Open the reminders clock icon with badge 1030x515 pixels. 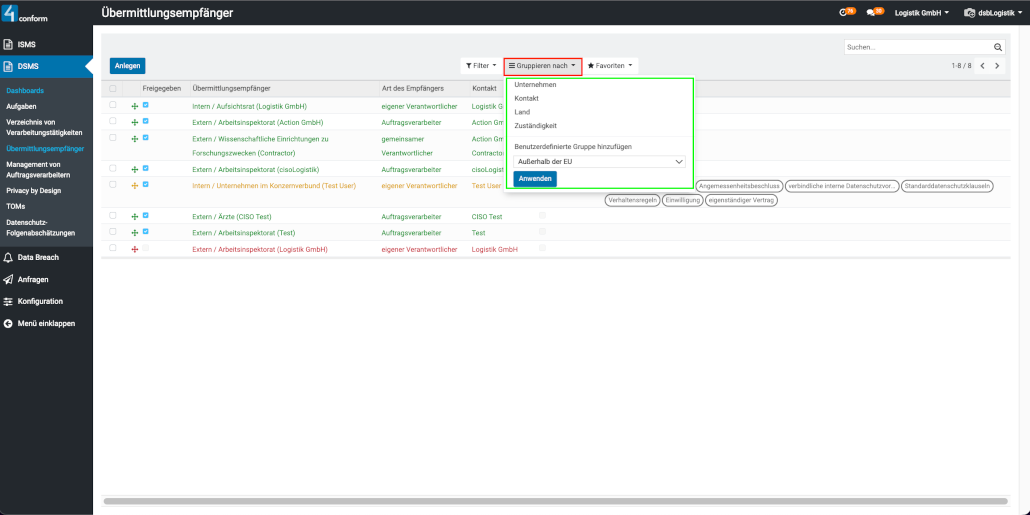845,12
